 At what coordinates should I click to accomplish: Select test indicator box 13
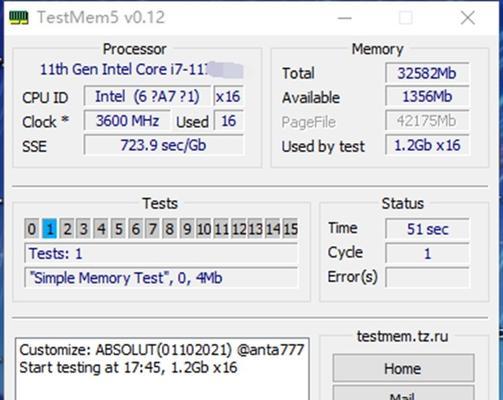[x=255, y=229]
